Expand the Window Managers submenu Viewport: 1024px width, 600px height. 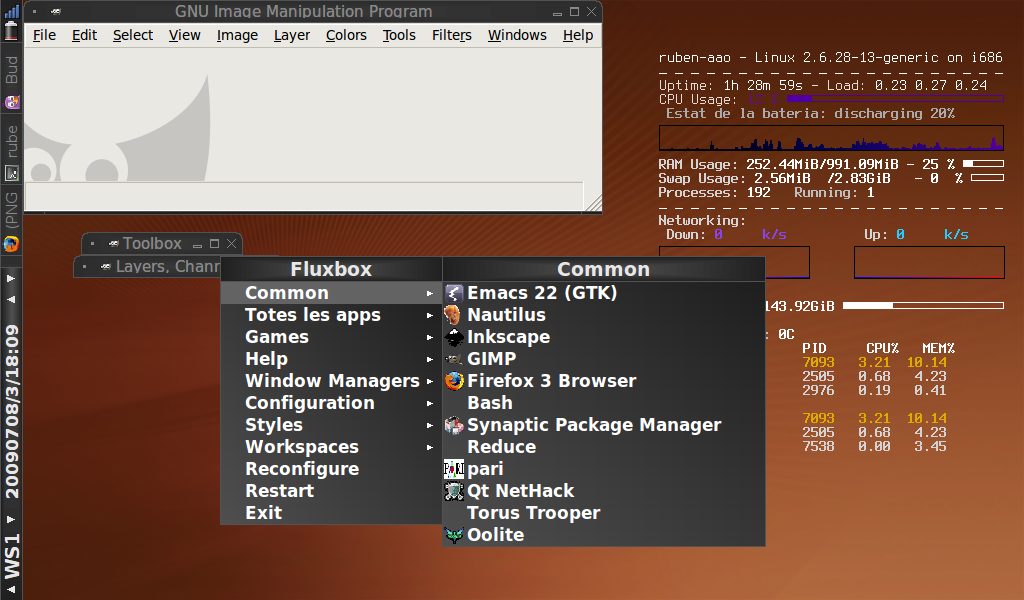(332, 381)
